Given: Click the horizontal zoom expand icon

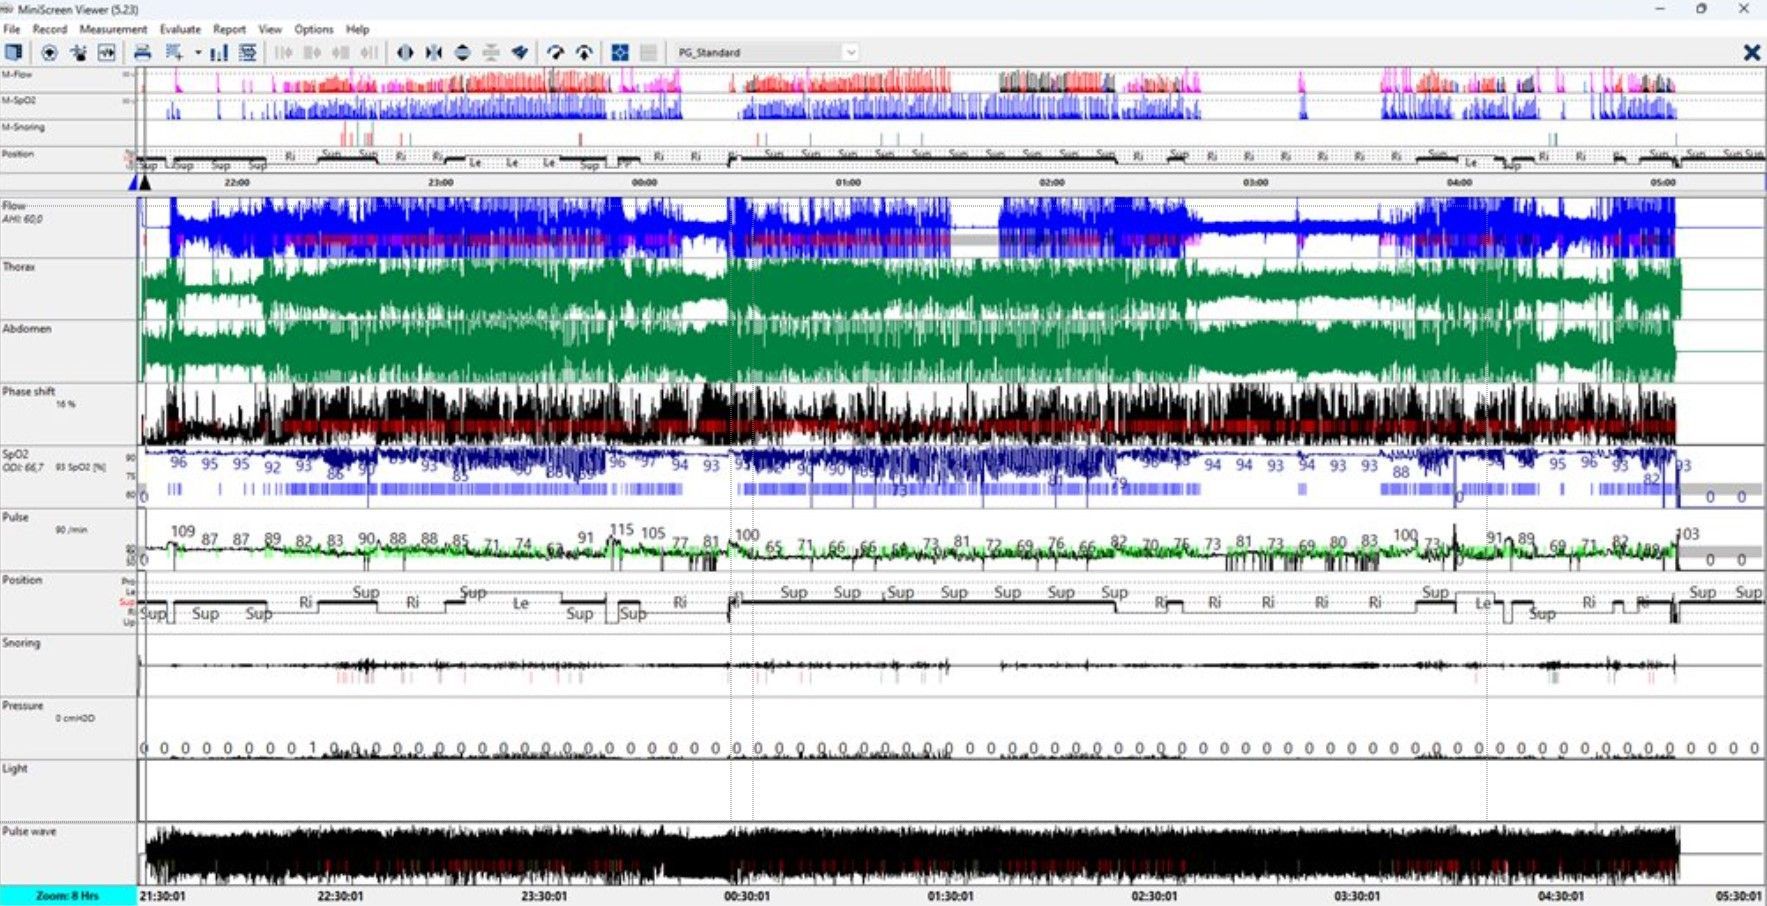Looking at the screenshot, I should click(405, 52).
